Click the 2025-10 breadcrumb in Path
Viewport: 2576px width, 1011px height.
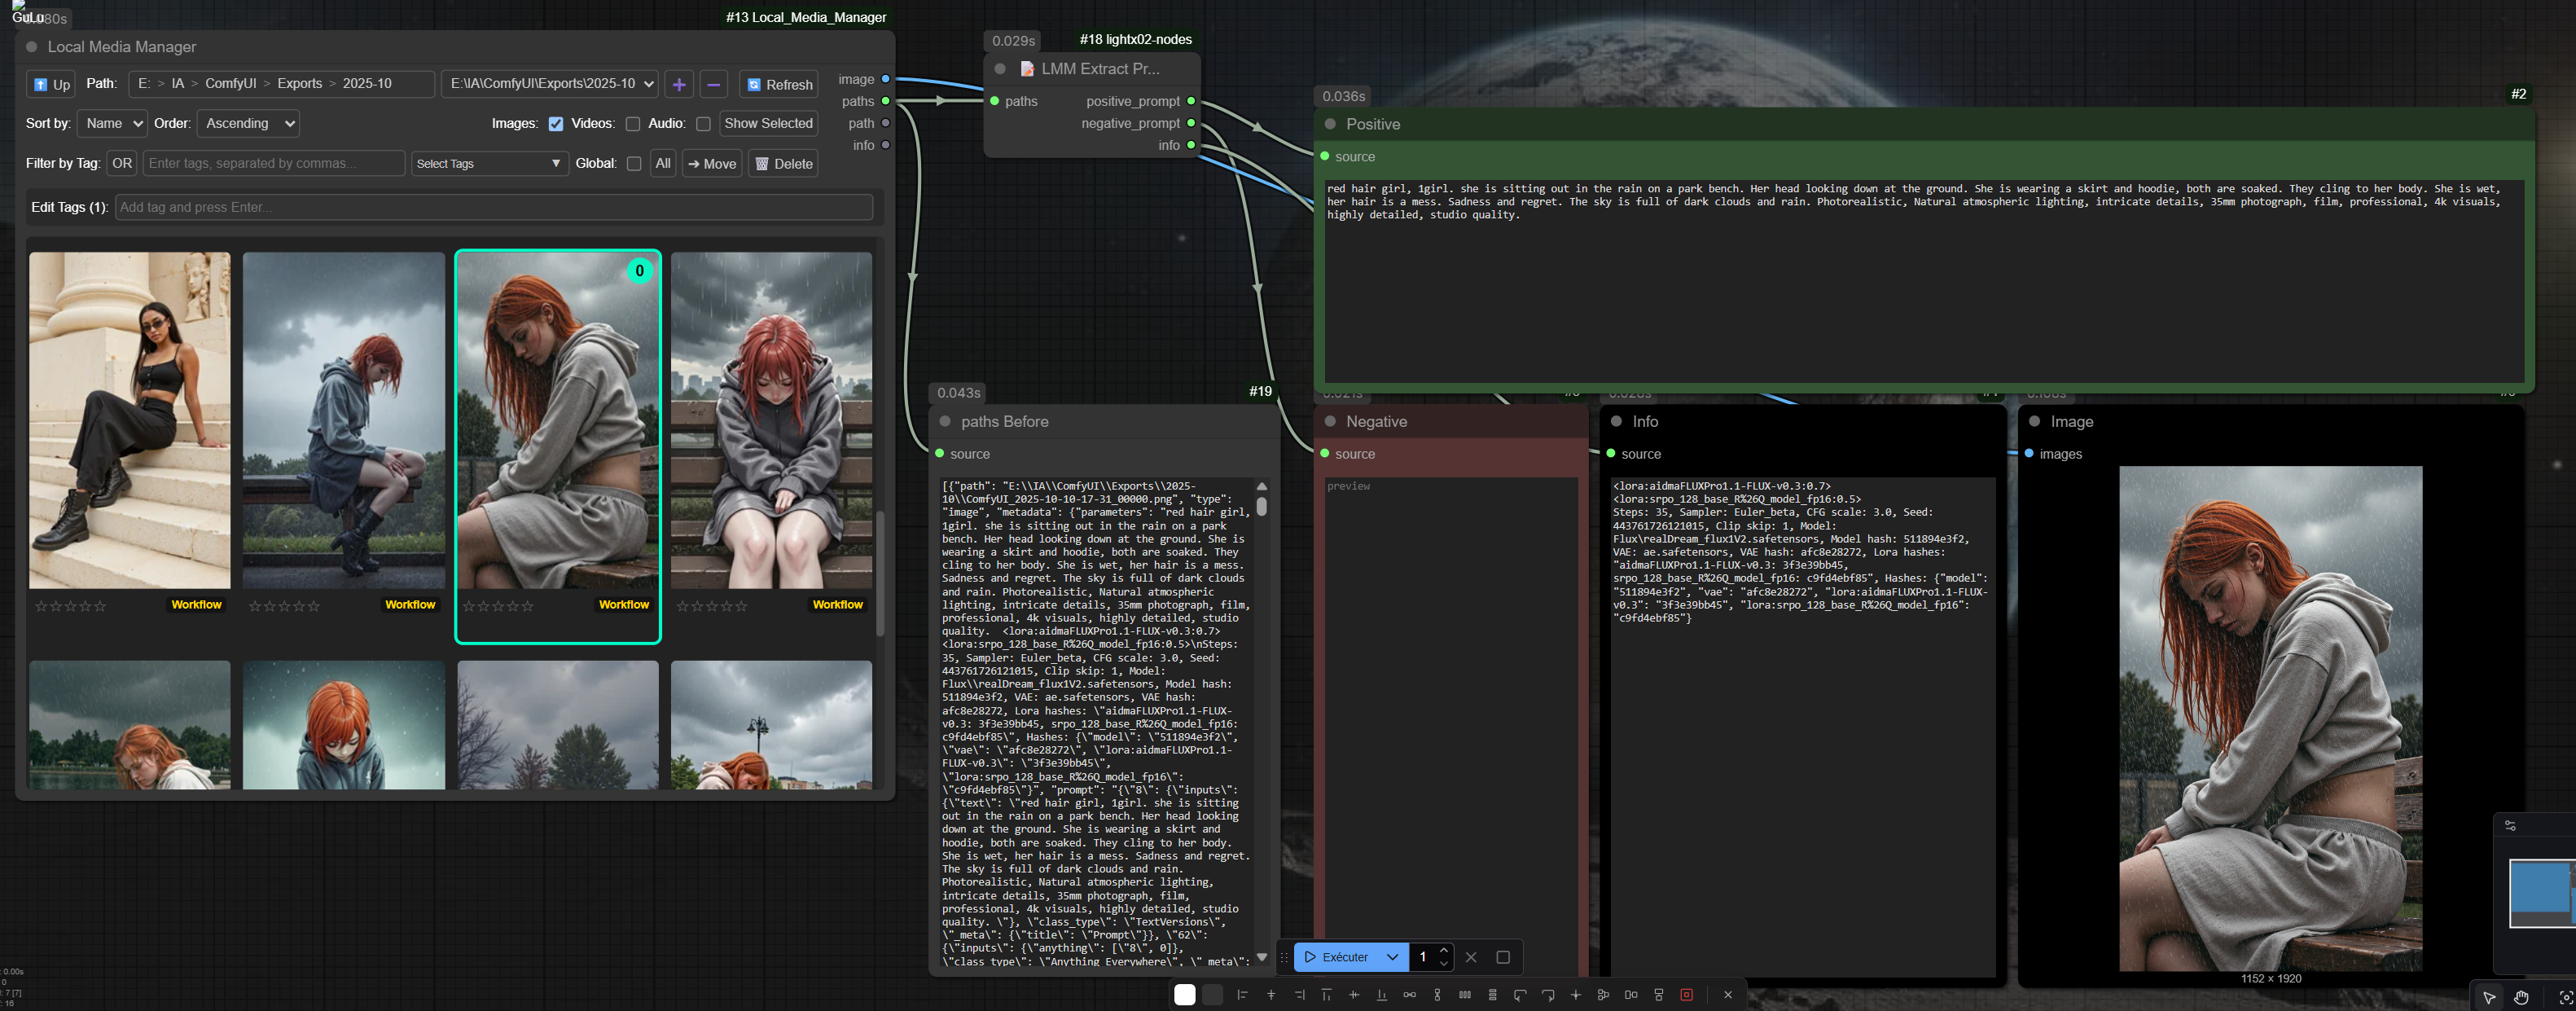367,84
